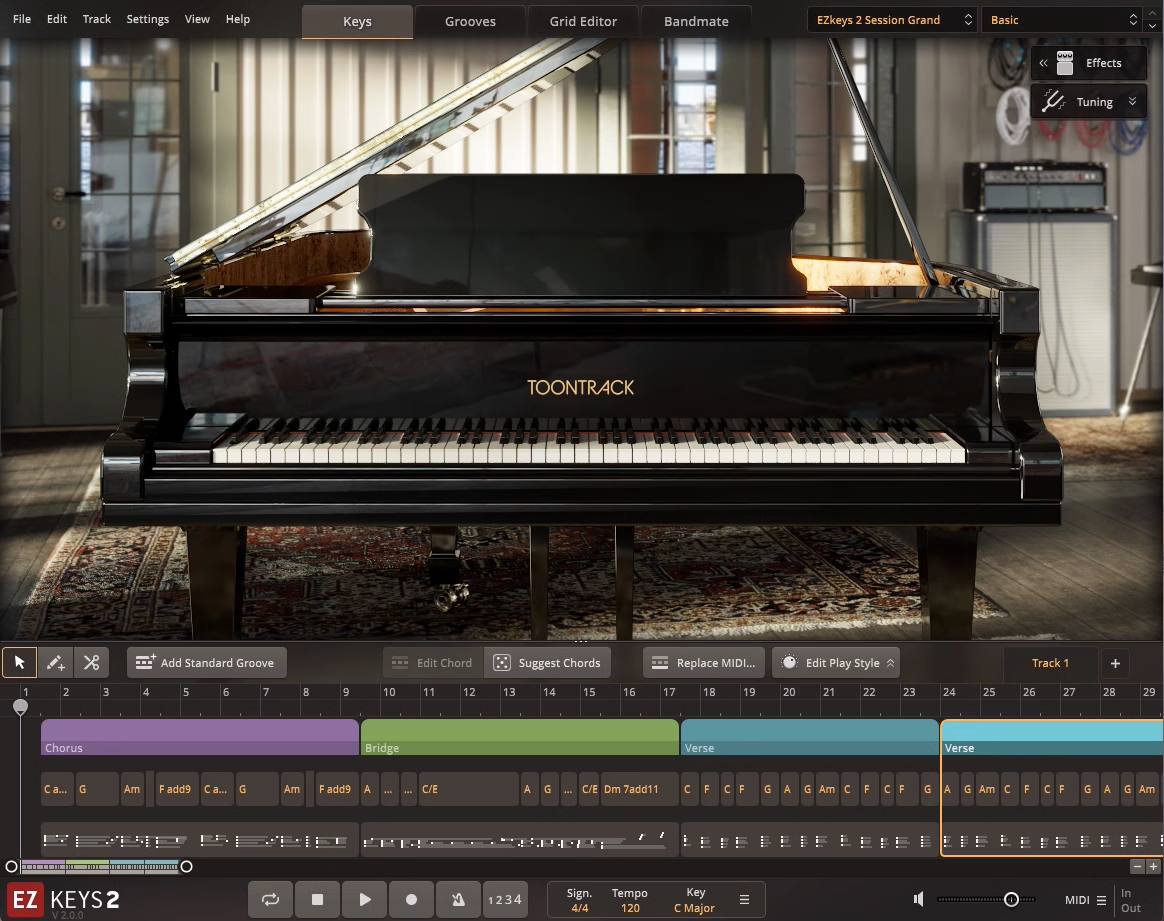Open the Replace MIDI dialog
Viewport: 1164px width, 921px height.
click(x=703, y=662)
